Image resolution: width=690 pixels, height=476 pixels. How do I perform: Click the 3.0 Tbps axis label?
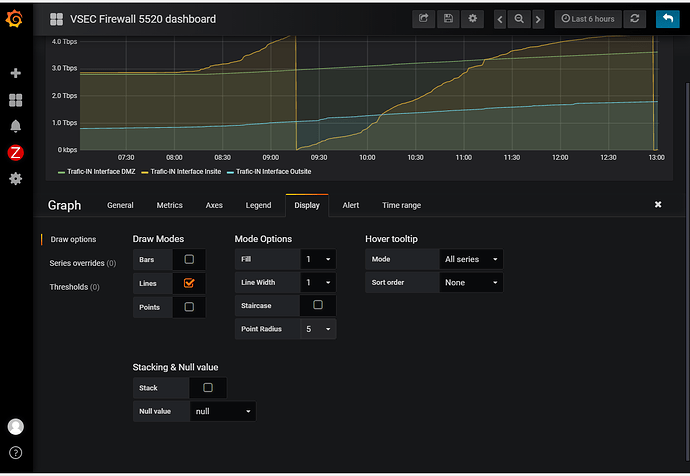pyautogui.click(x=64, y=68)
